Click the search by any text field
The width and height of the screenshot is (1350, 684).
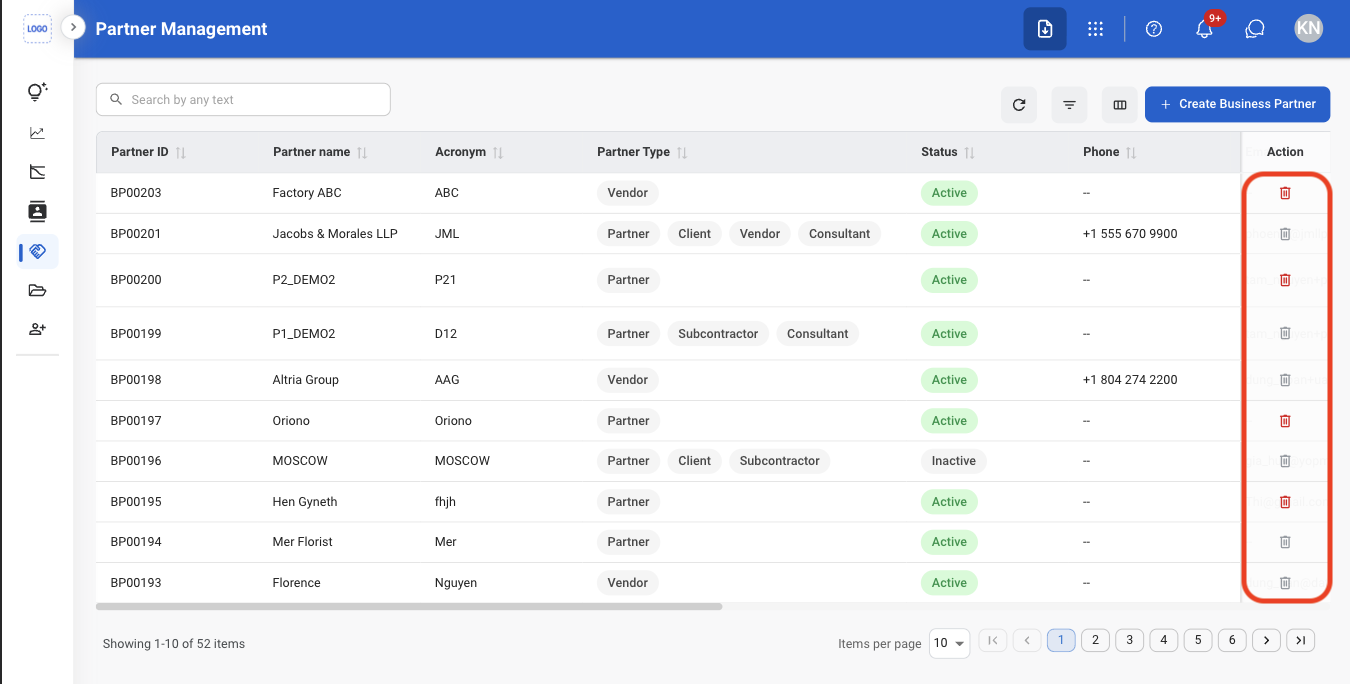[x=243, y=100]
